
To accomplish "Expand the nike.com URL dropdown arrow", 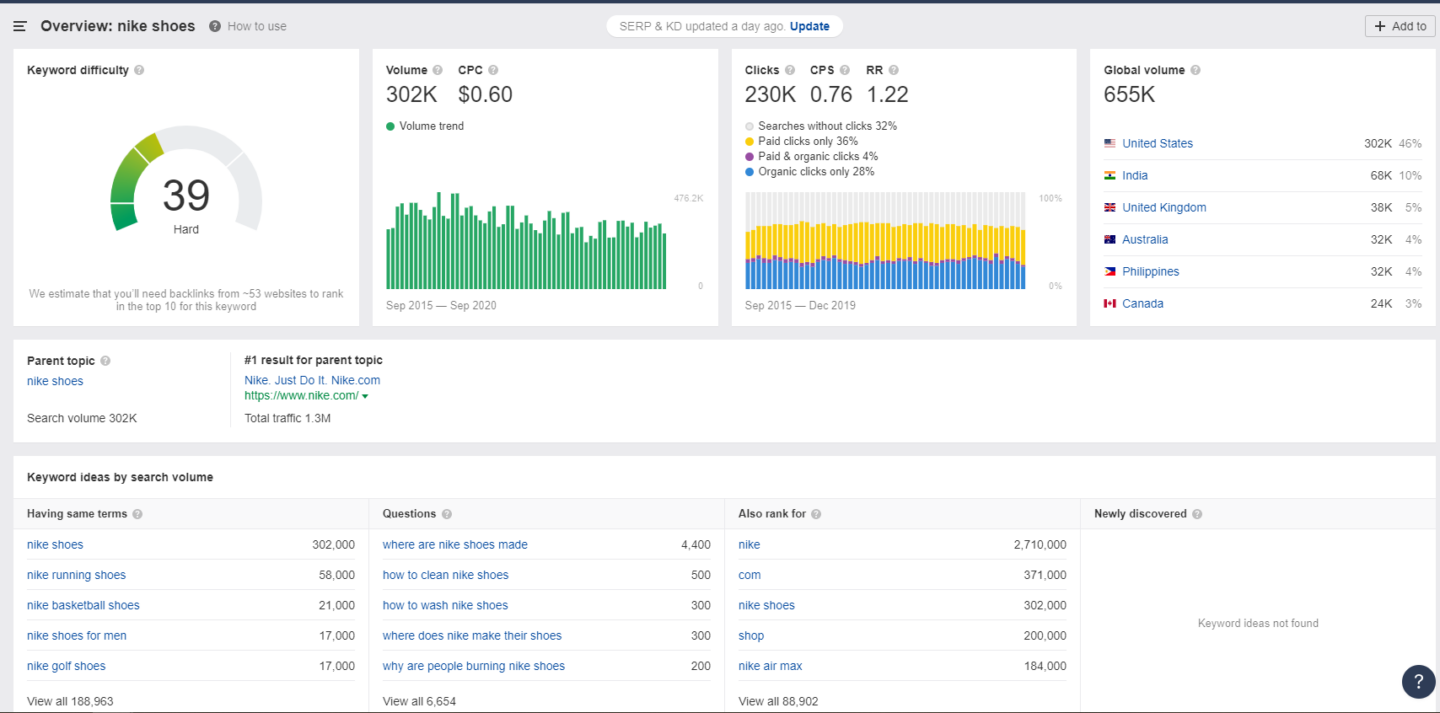I will pos(365,397).
